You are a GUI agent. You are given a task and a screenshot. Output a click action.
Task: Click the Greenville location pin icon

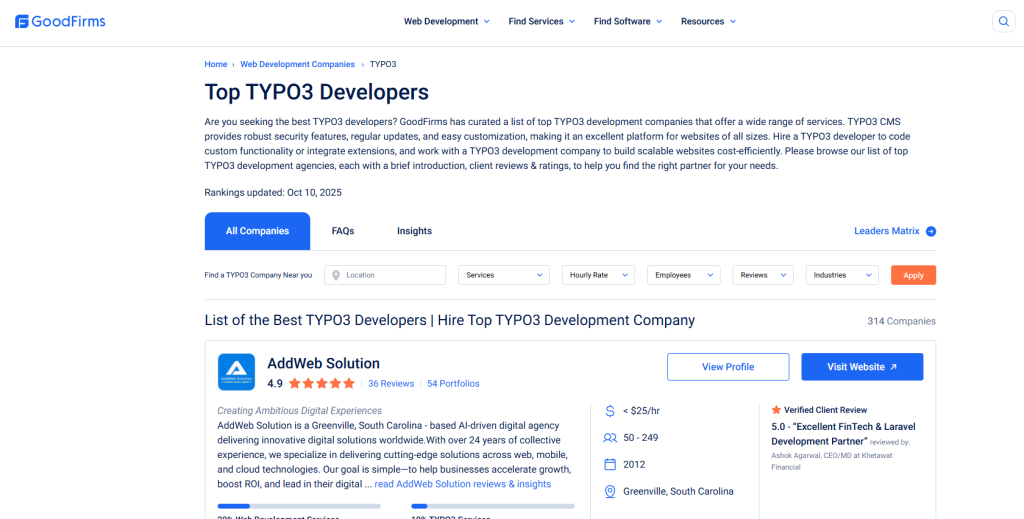[x=610, y=492]
